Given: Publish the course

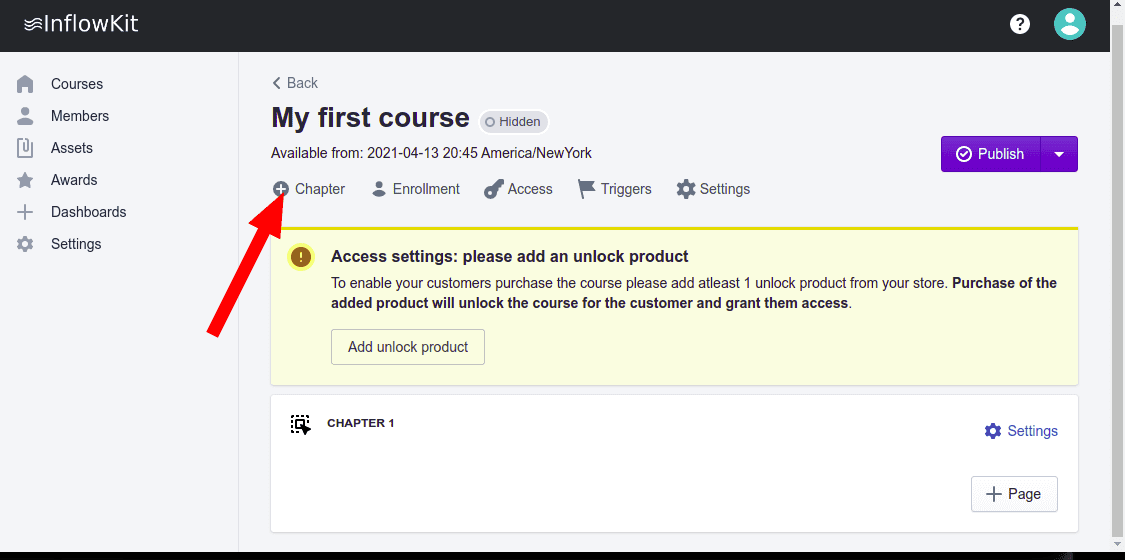Looking at the screenshot, I should [991, 154].
